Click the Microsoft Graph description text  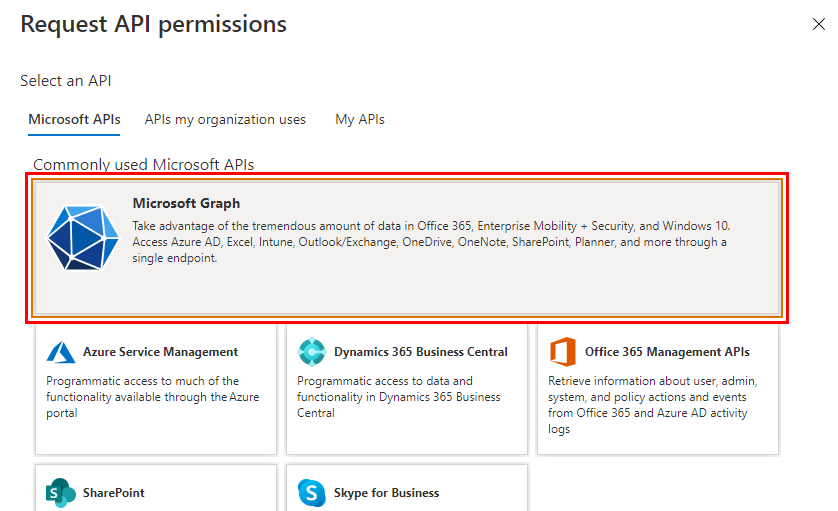[x=430, y=242]
